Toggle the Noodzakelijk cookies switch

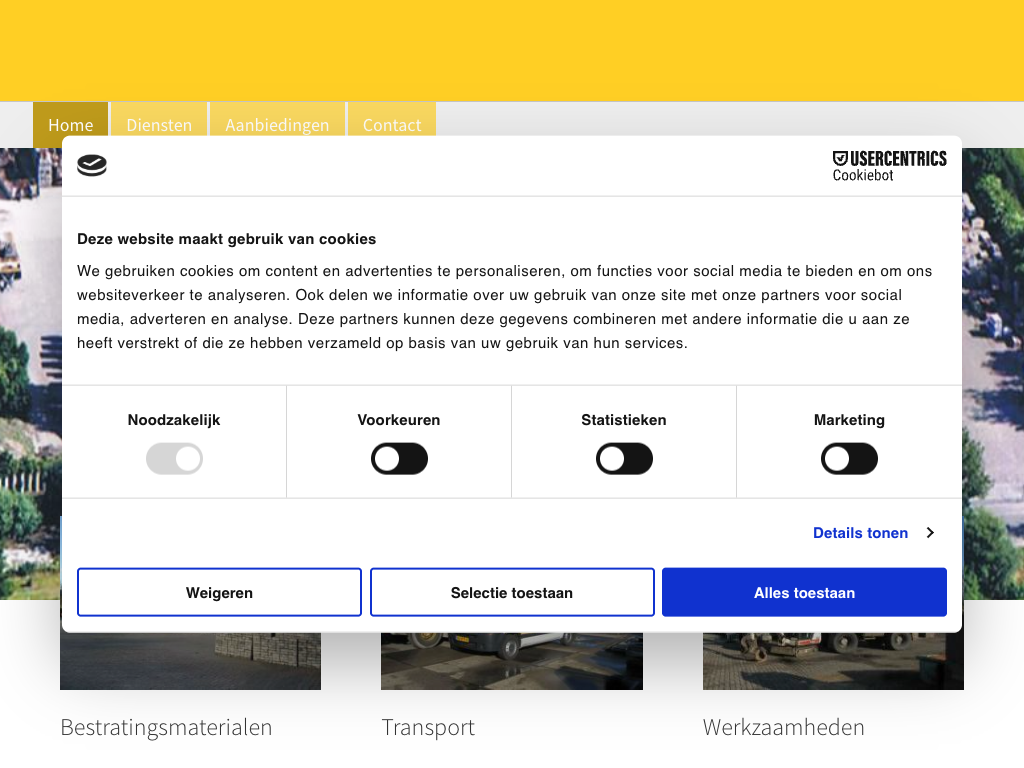coord(174,460)
